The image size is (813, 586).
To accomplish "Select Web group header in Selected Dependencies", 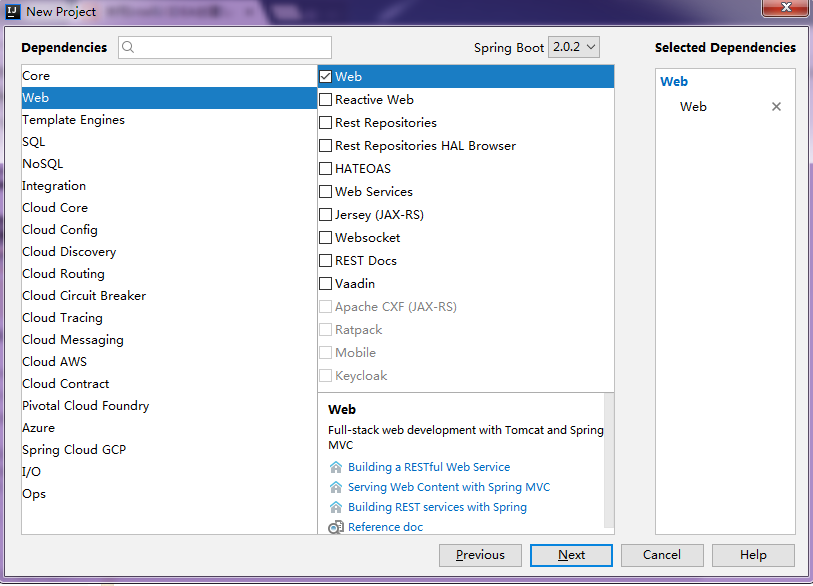I will coord(674,81).
